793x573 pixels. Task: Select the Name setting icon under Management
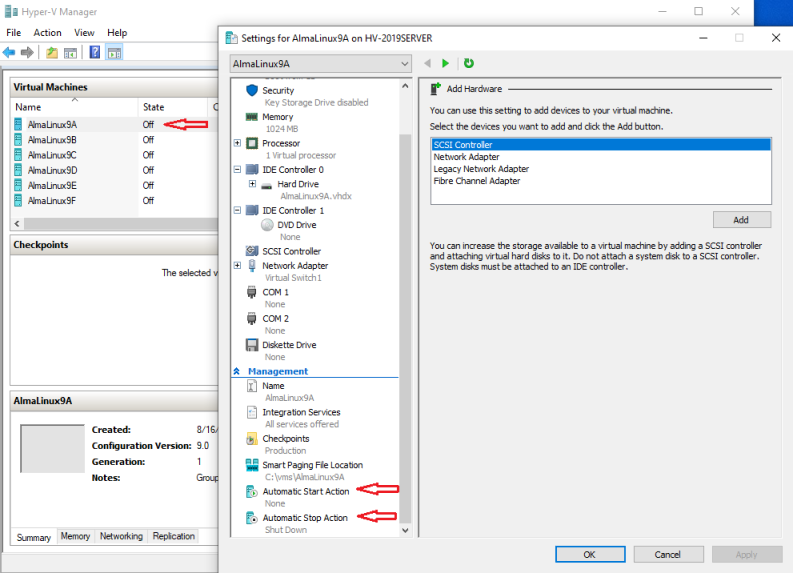click(x=251, y=386)
